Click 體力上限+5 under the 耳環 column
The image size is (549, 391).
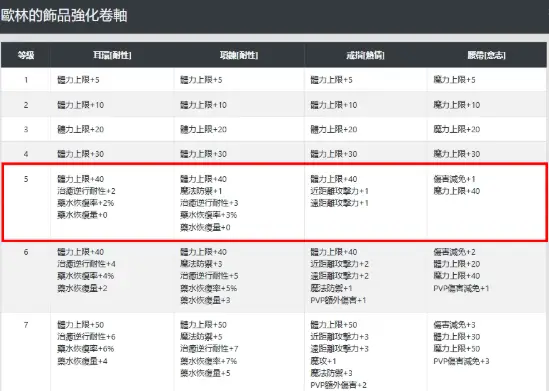tap(78, 80)
